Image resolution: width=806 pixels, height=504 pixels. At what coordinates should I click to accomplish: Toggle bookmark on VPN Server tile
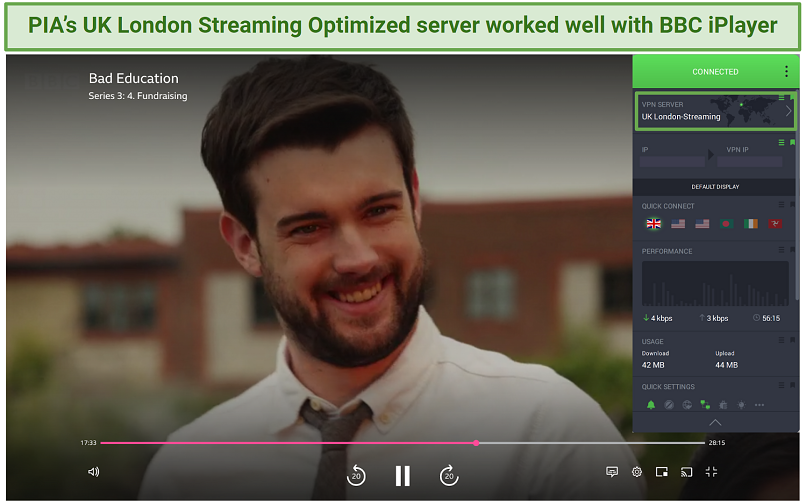pyautogui.click(x=792, y=97)
